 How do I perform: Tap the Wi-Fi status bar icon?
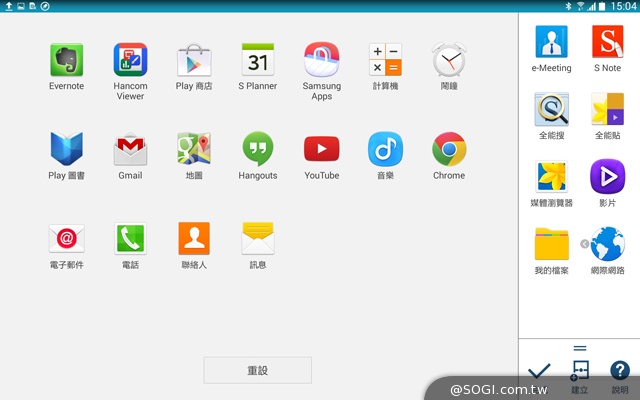[x=580, y=6]
